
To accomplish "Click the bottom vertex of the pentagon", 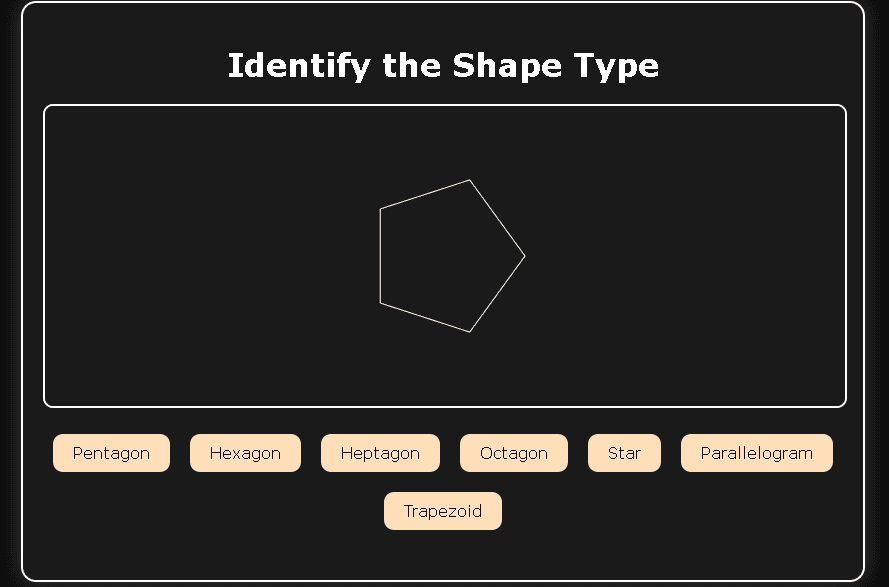I will point(470,332).
